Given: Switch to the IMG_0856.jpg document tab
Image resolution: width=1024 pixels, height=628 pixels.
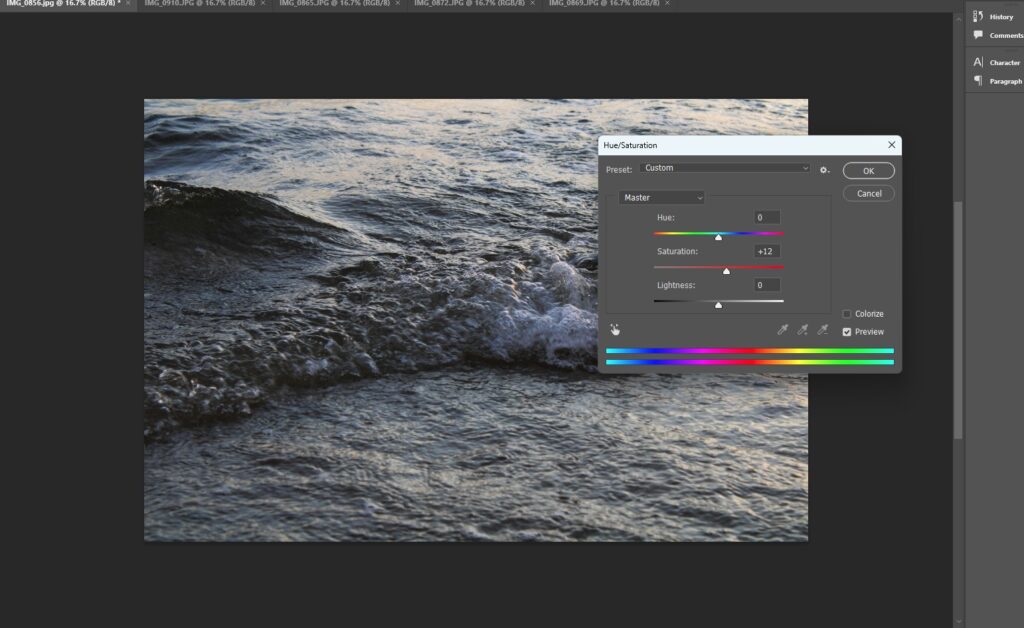Looking at the screenshot, I should pos(63,3).
